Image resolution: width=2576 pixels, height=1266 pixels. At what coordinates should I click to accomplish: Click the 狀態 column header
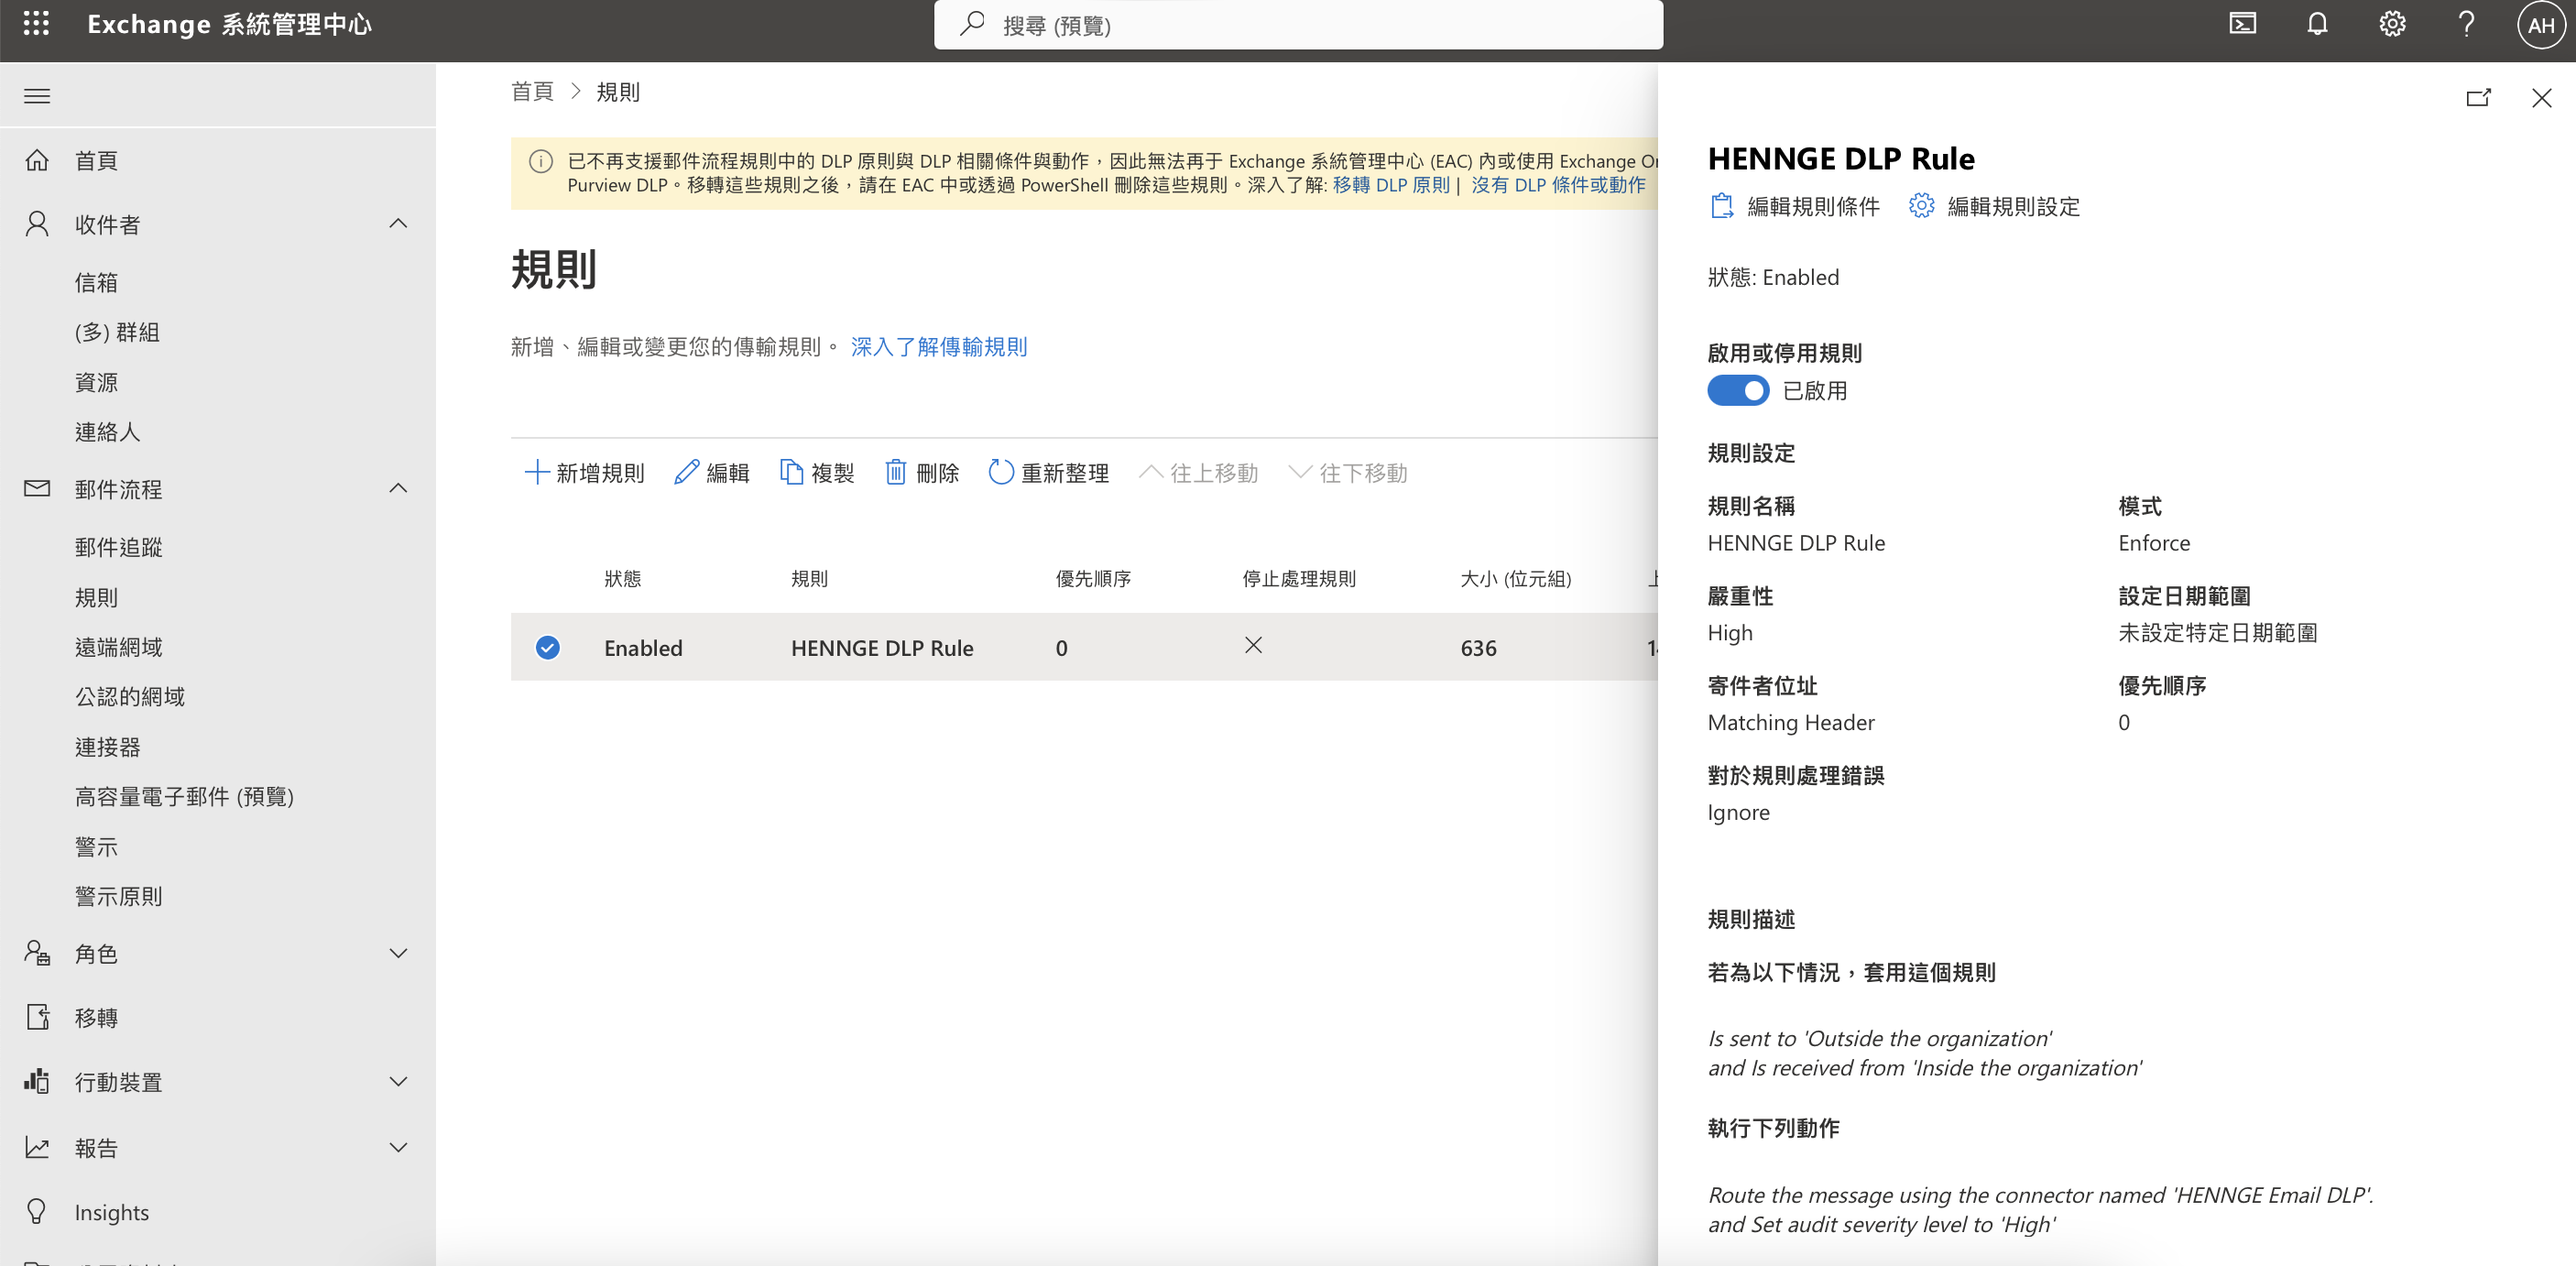pyautogui.click(x=622, y=579)
